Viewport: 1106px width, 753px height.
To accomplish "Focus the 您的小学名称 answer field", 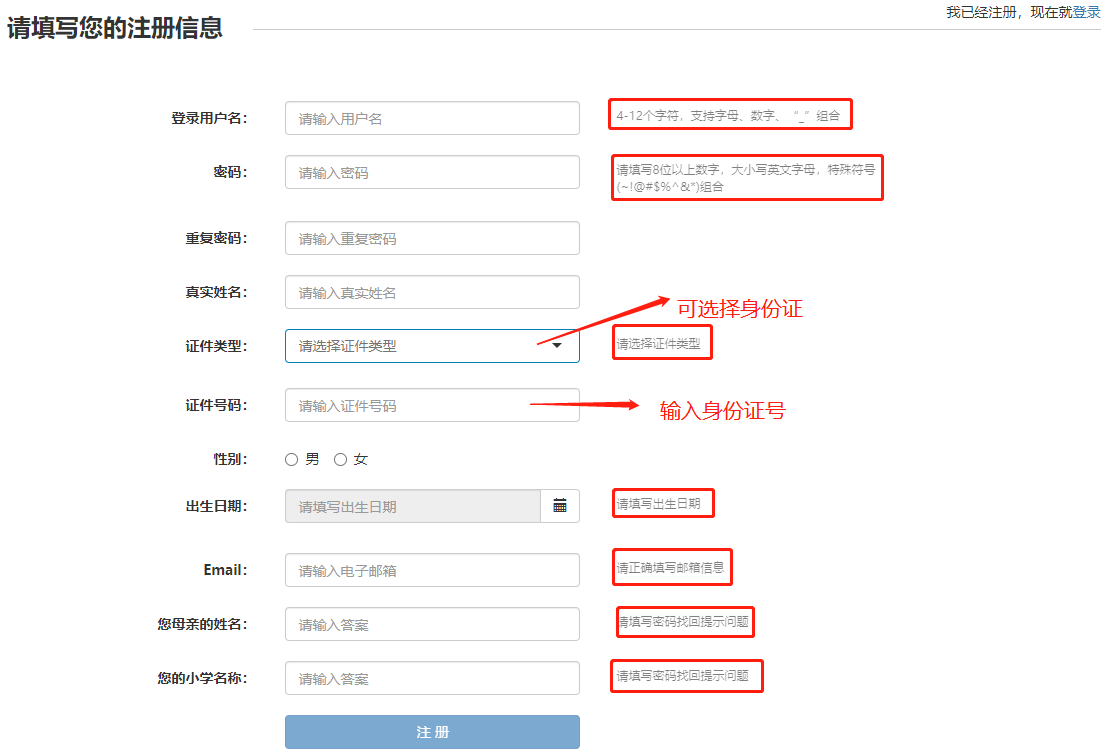I will (x=432, y=678).
